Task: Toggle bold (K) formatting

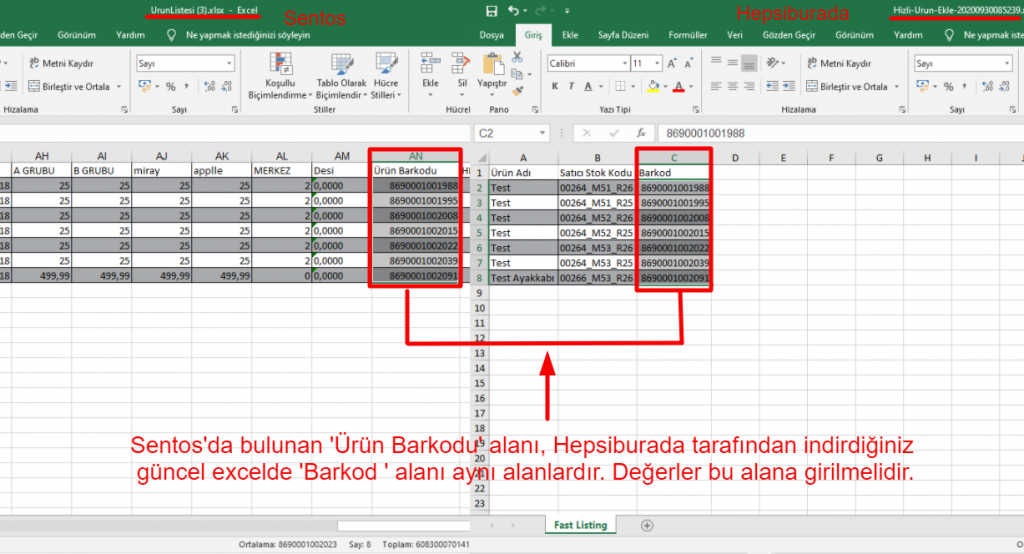Action: tap(554, 87)
